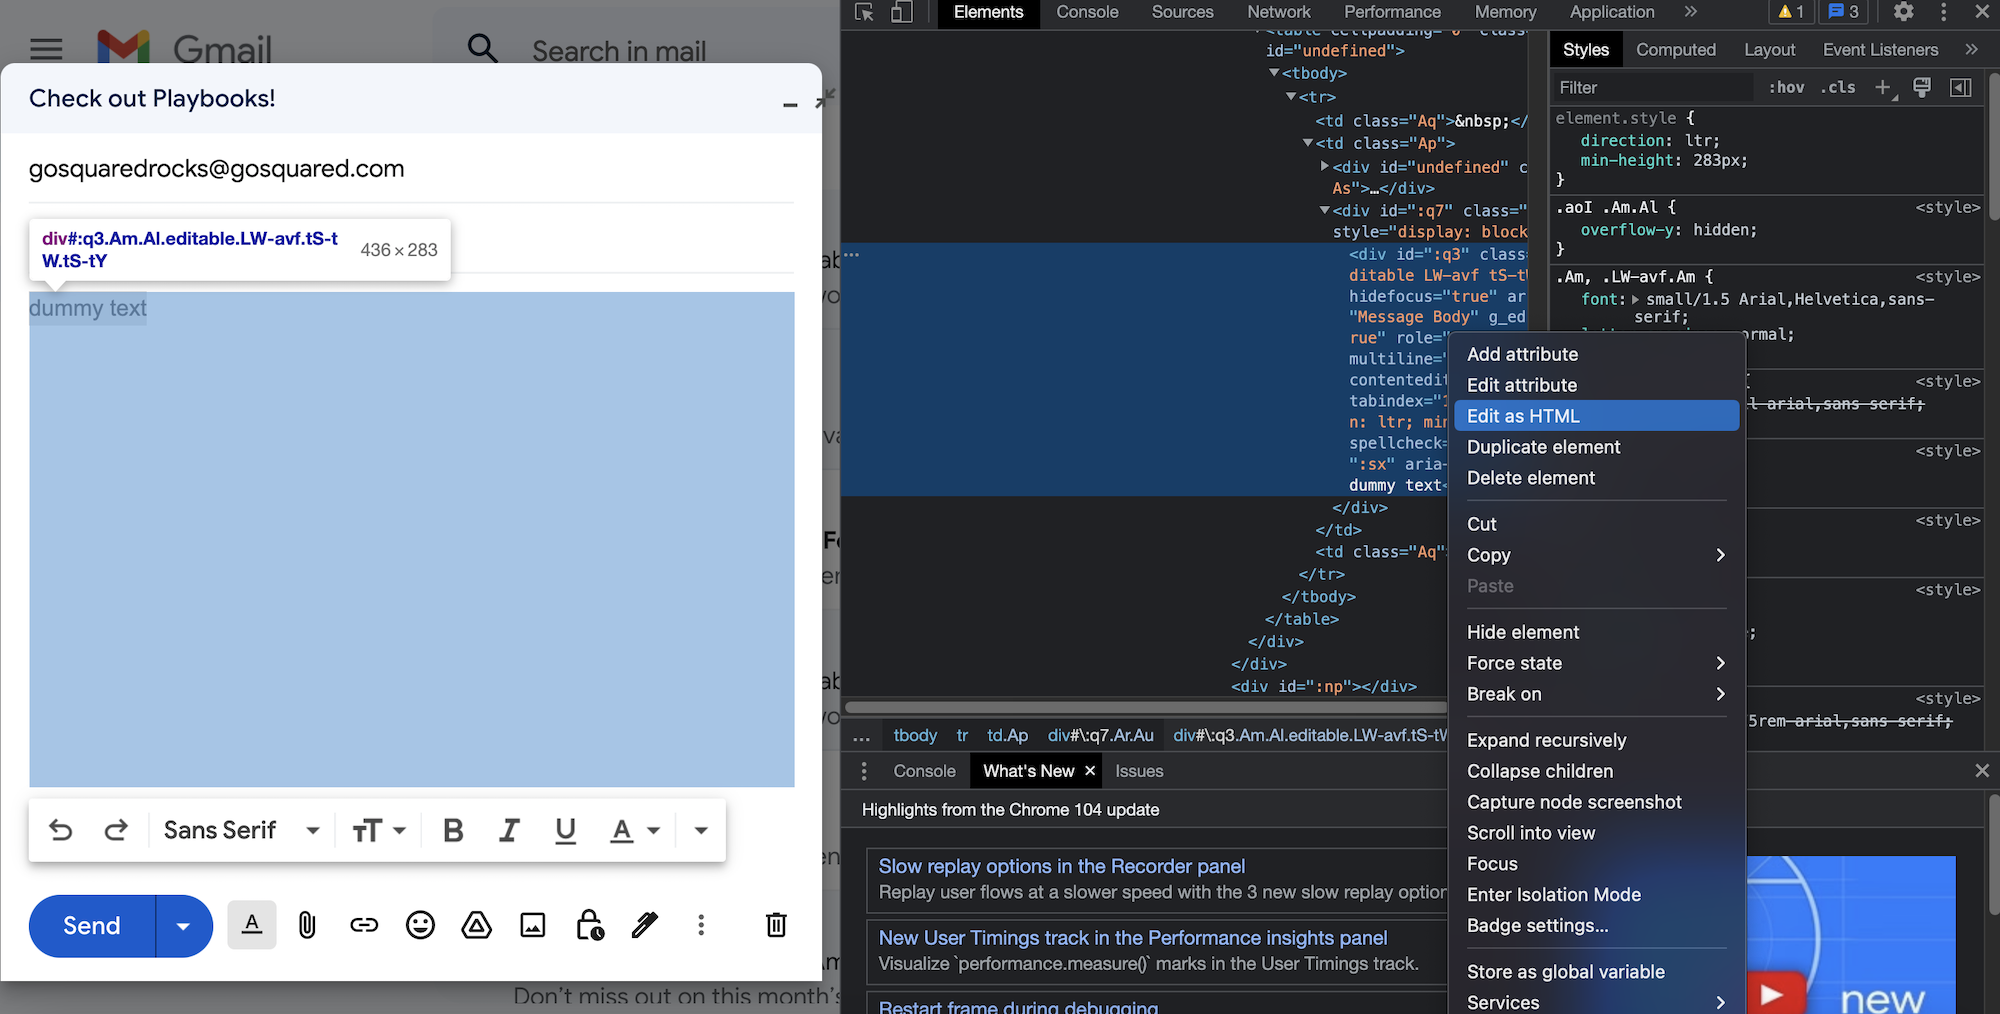Open Slow replay options in the Recorder link
The image size is (2000, 1014).
[x=1061, y=866]
